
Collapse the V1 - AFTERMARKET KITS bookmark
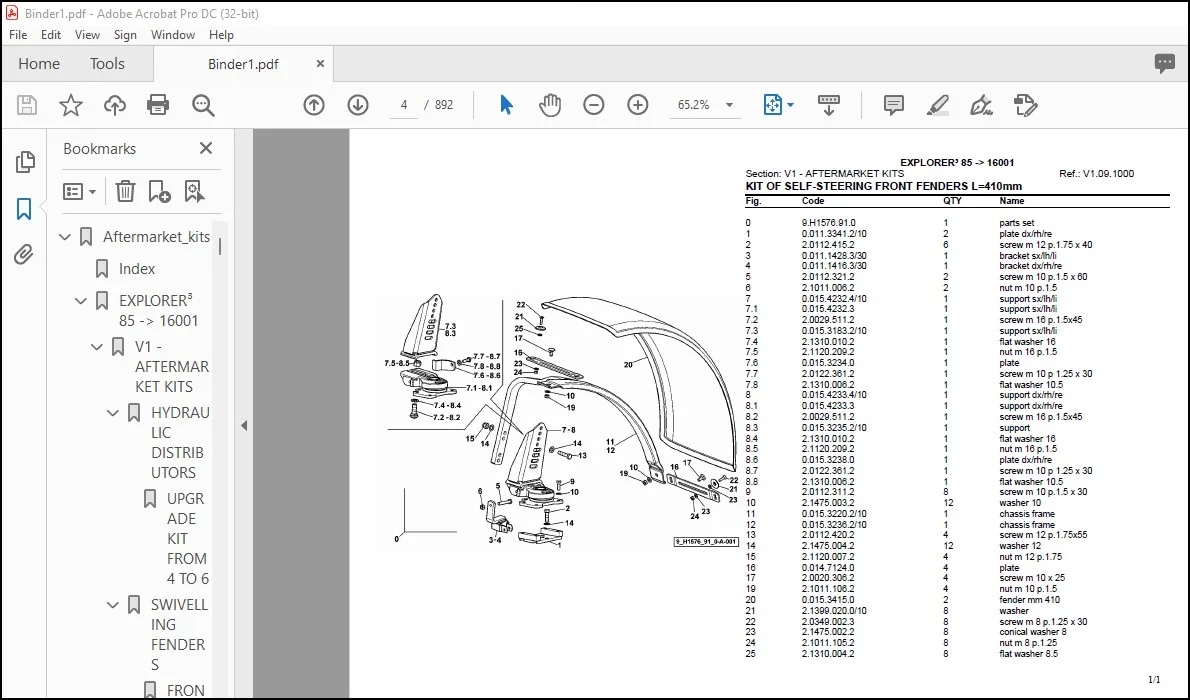pos(97,347)
